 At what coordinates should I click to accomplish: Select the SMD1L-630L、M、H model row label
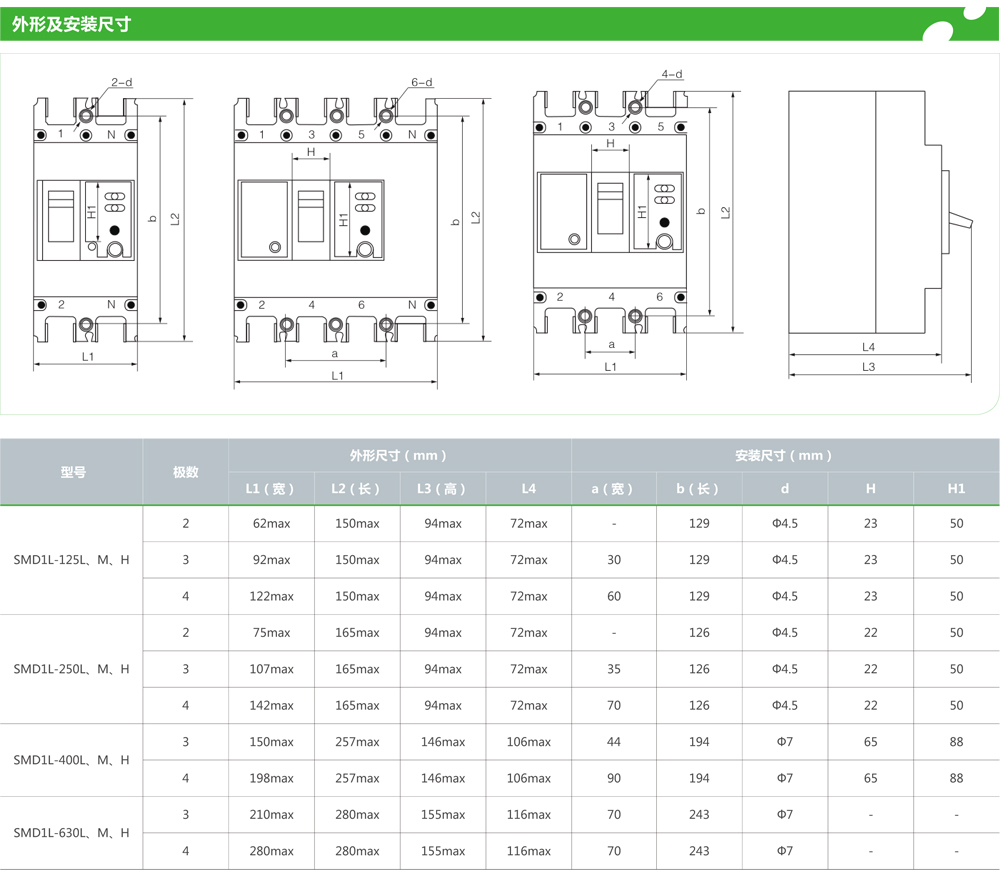[x=72, y=833]
